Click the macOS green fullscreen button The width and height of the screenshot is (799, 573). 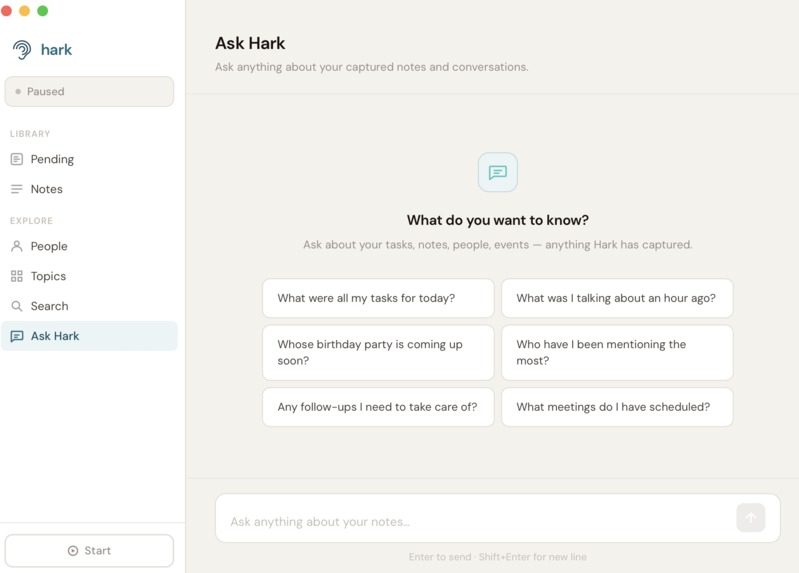[x=43, y=11]
